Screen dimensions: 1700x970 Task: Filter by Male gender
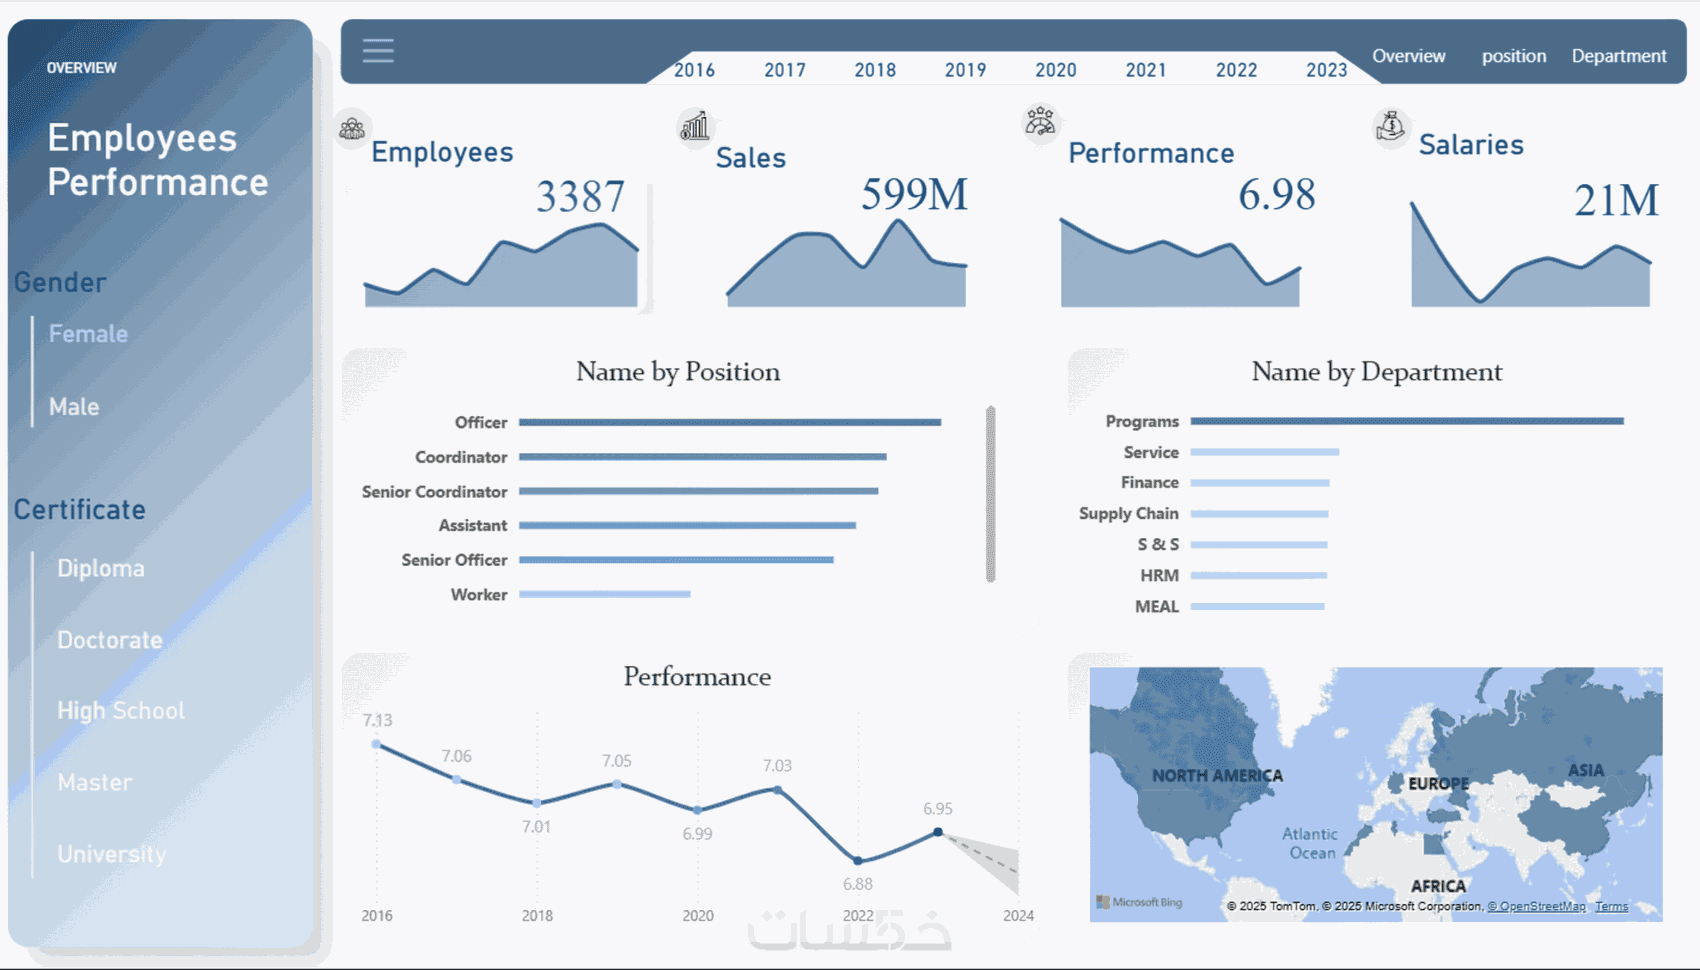tap(74, 407)
